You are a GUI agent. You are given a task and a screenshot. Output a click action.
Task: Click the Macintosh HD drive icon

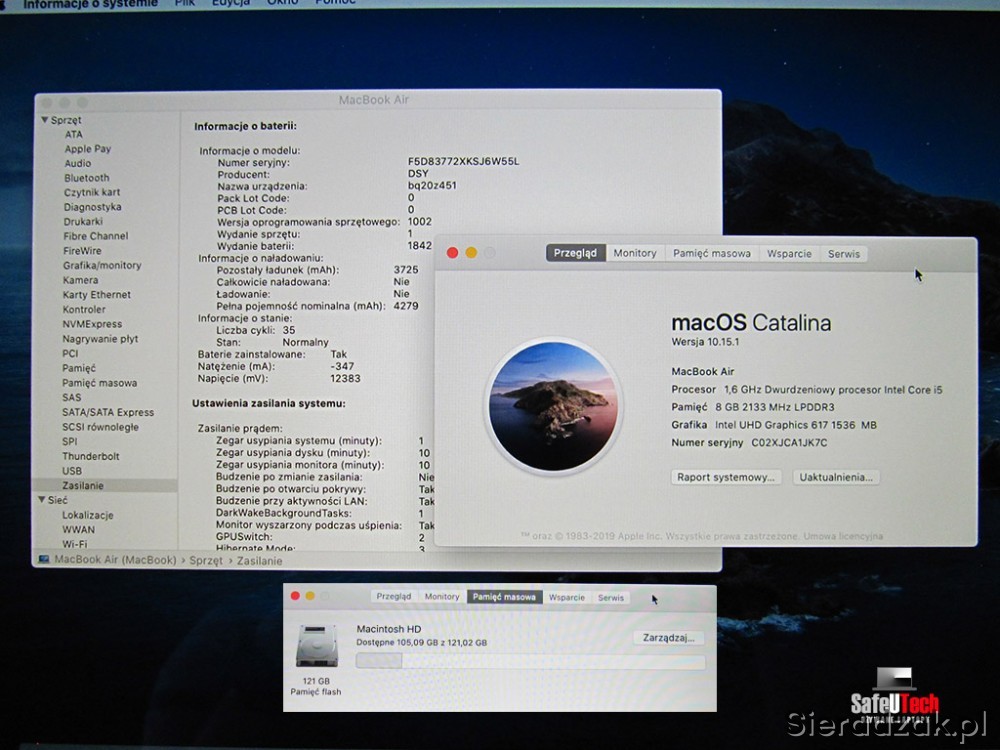316,647
